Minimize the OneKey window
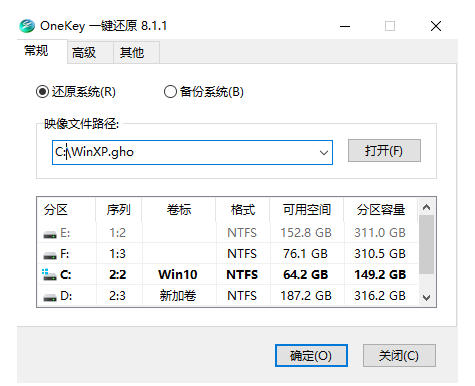 [345, 26]
